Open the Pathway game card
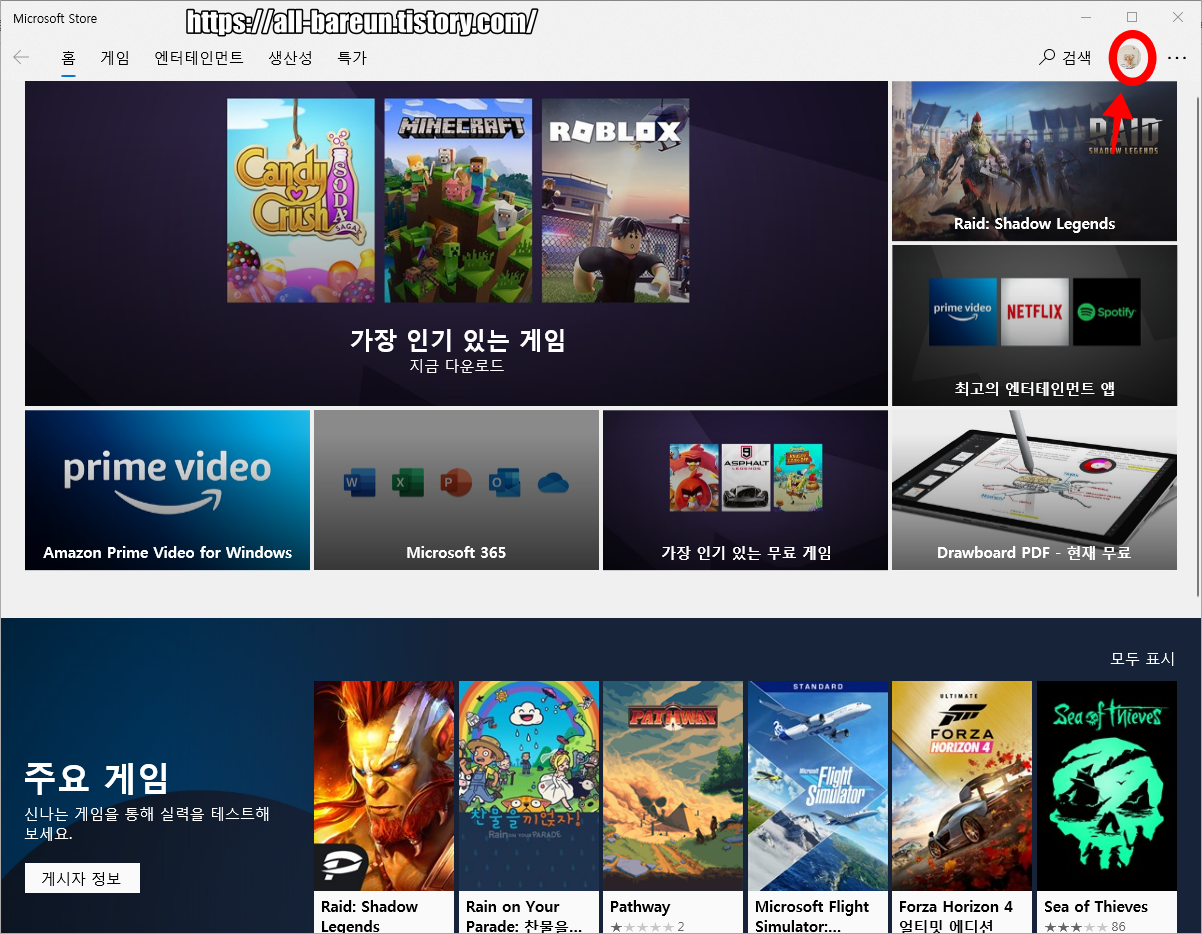 coord(673,807)
